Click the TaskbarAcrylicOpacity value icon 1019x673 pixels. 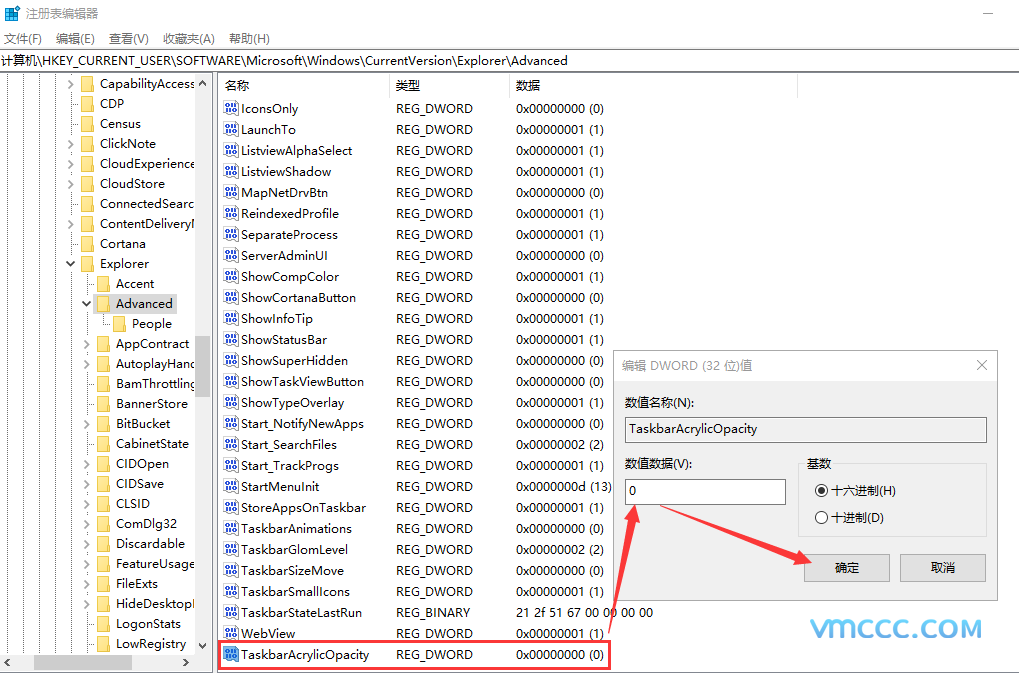coord(231,654)
